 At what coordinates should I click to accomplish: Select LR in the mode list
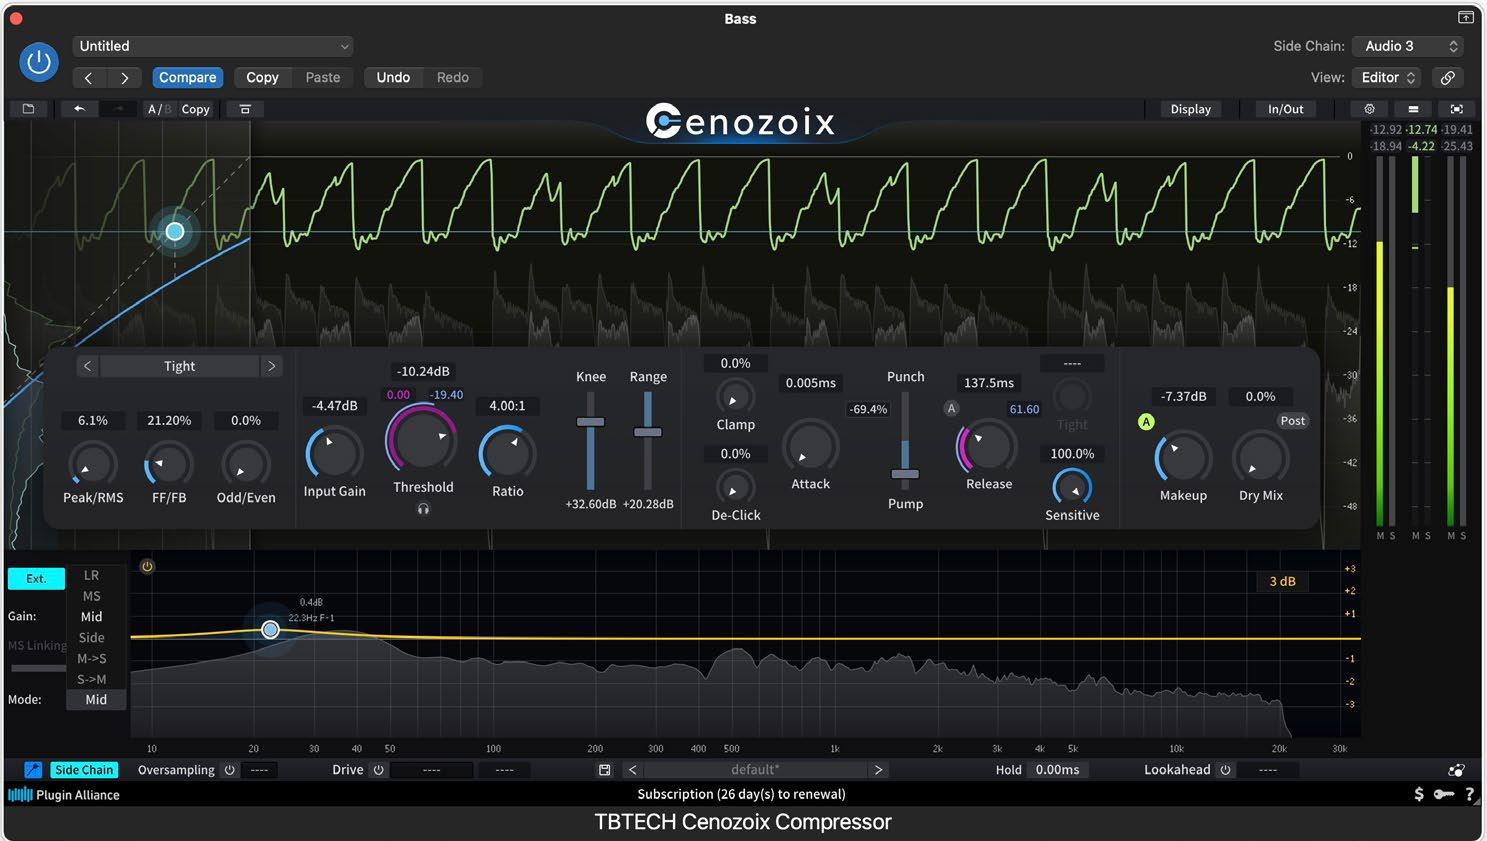coord(92,575)
